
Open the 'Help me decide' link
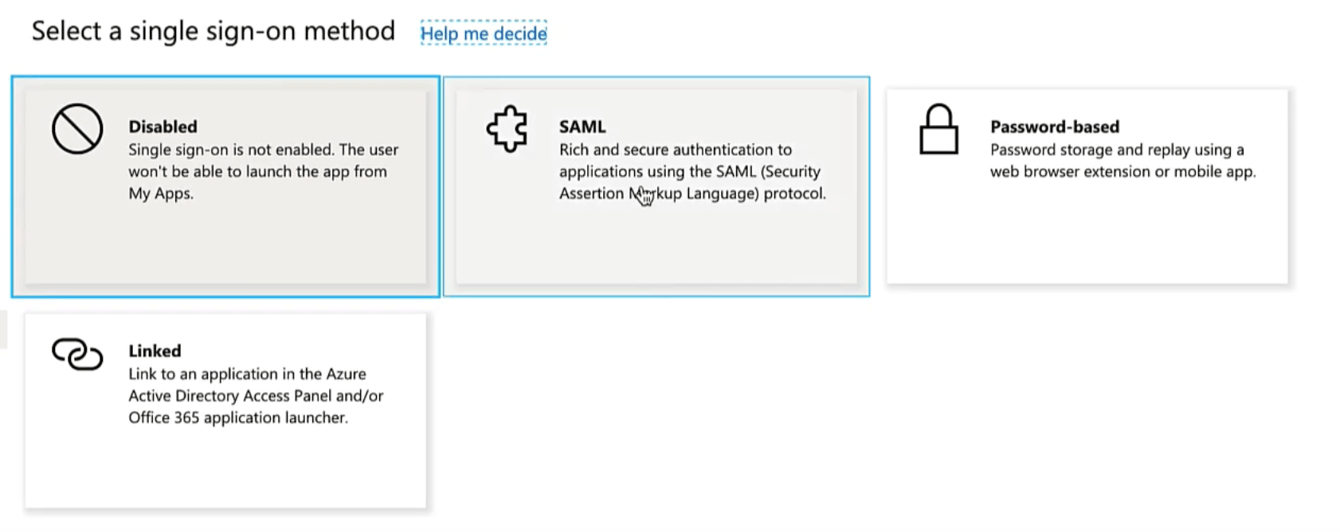tap(483, 33)
